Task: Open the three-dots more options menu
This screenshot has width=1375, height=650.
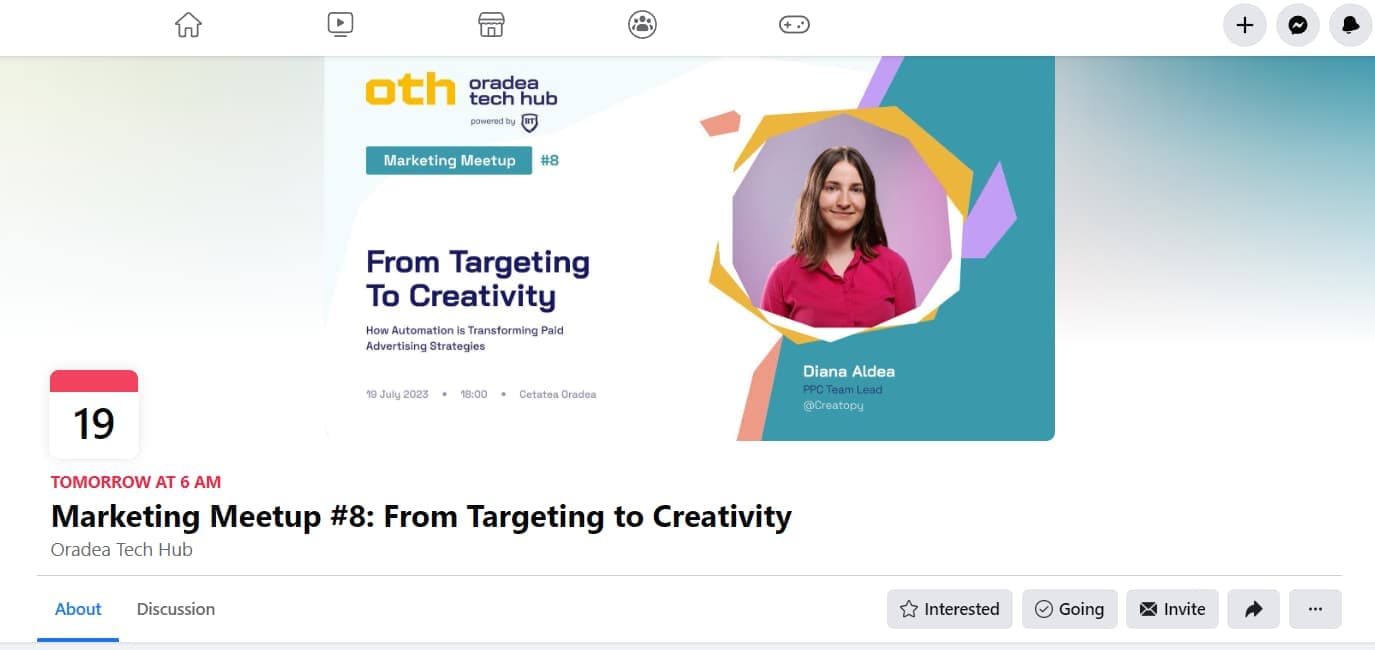Action: pos(1315,608)
